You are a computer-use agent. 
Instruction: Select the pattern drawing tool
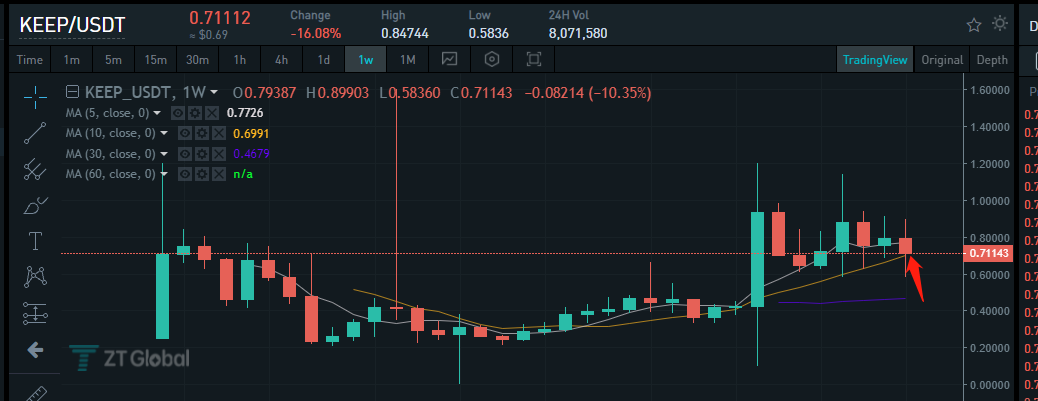pyautogui.click(x=35, y=277)
